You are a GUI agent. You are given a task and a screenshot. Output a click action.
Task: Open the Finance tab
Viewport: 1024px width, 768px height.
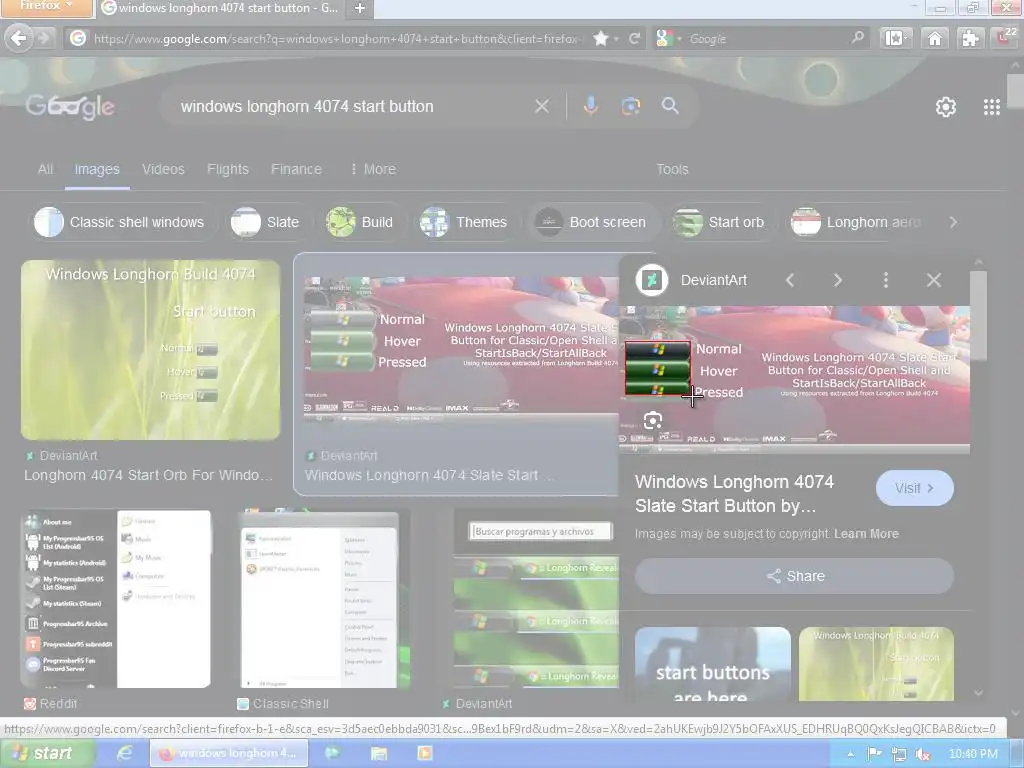coord(296,169)
